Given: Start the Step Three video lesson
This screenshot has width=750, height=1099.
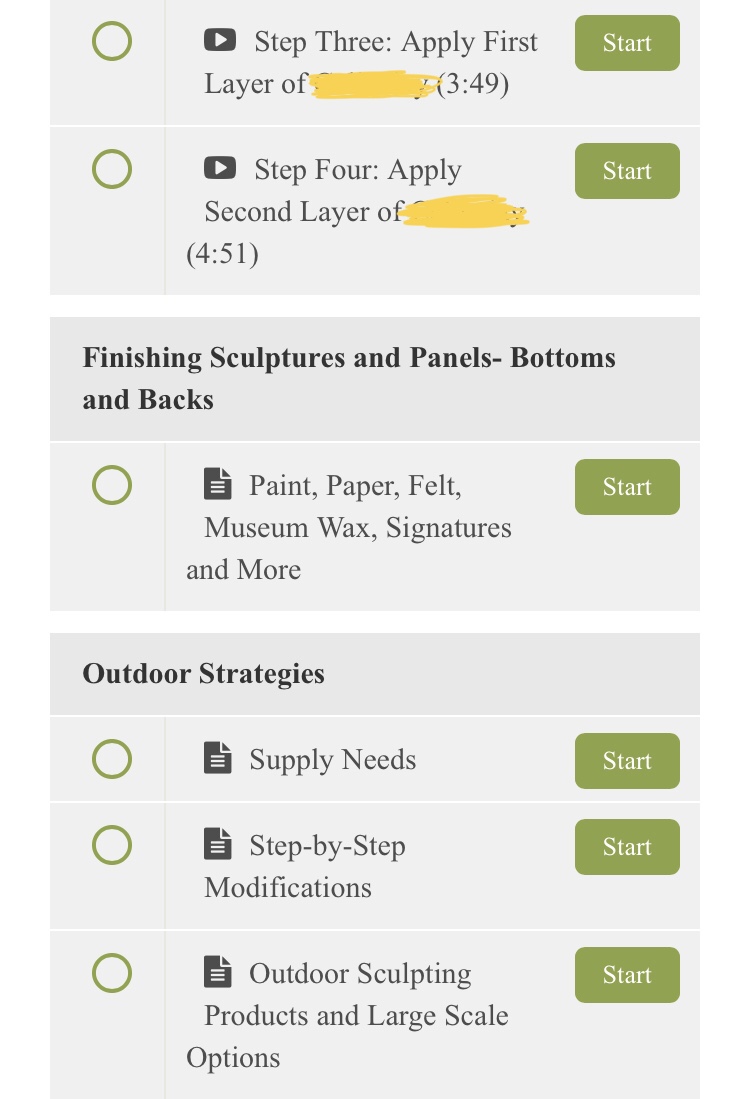Looking at the screenshot, I should pyautogui.click(x=627, y=43).
